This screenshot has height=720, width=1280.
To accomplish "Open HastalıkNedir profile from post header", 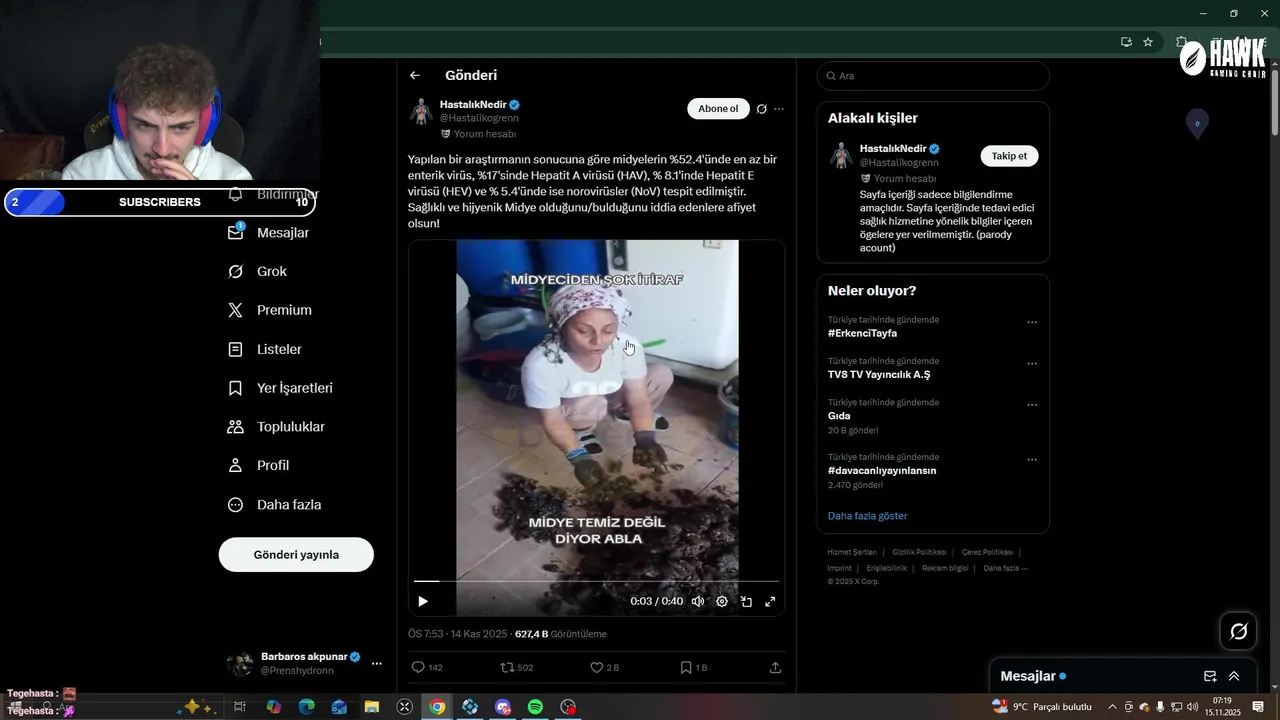I will pos(473,104).
